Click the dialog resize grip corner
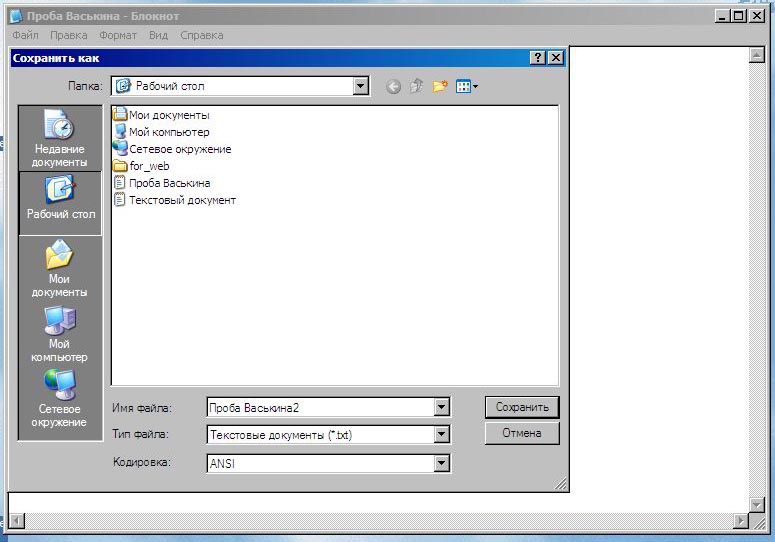This screenshot has width=775, height=542. pyautogui.click(x=560, y=484)
